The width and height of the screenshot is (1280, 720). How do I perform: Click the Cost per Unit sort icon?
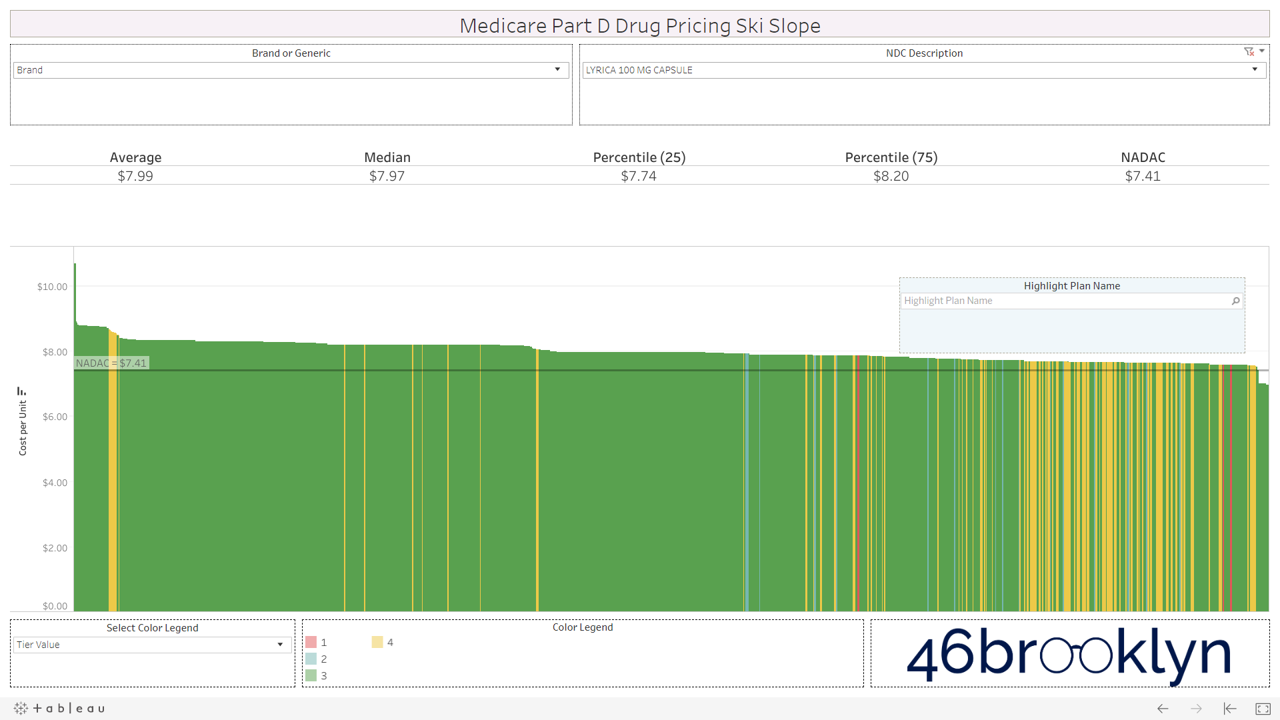click(x=21, y=391)
